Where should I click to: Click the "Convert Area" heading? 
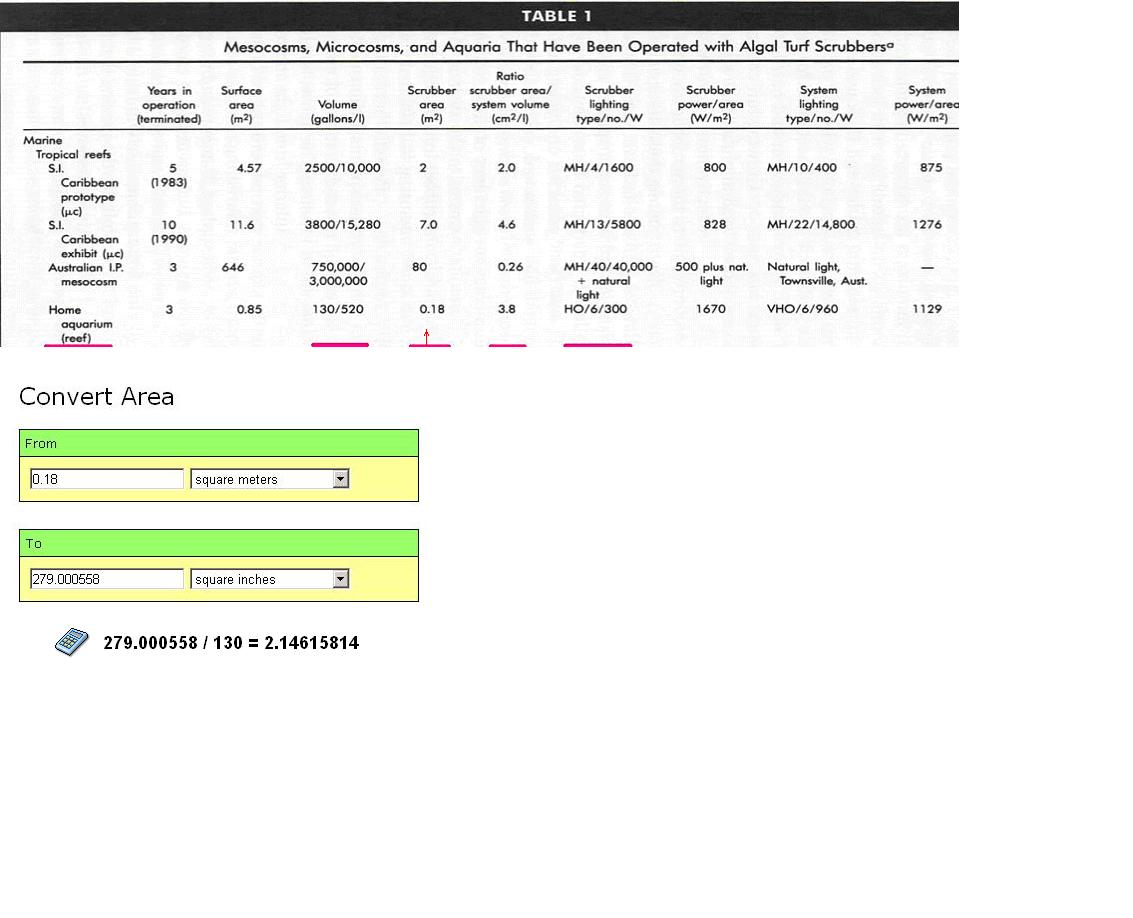96,397
